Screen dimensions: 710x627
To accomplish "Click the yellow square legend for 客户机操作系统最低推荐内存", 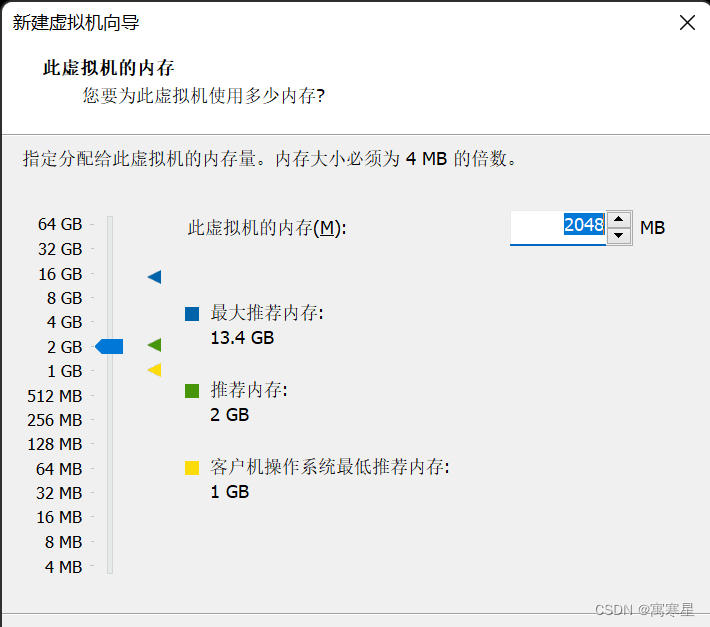I will point(192,468).
